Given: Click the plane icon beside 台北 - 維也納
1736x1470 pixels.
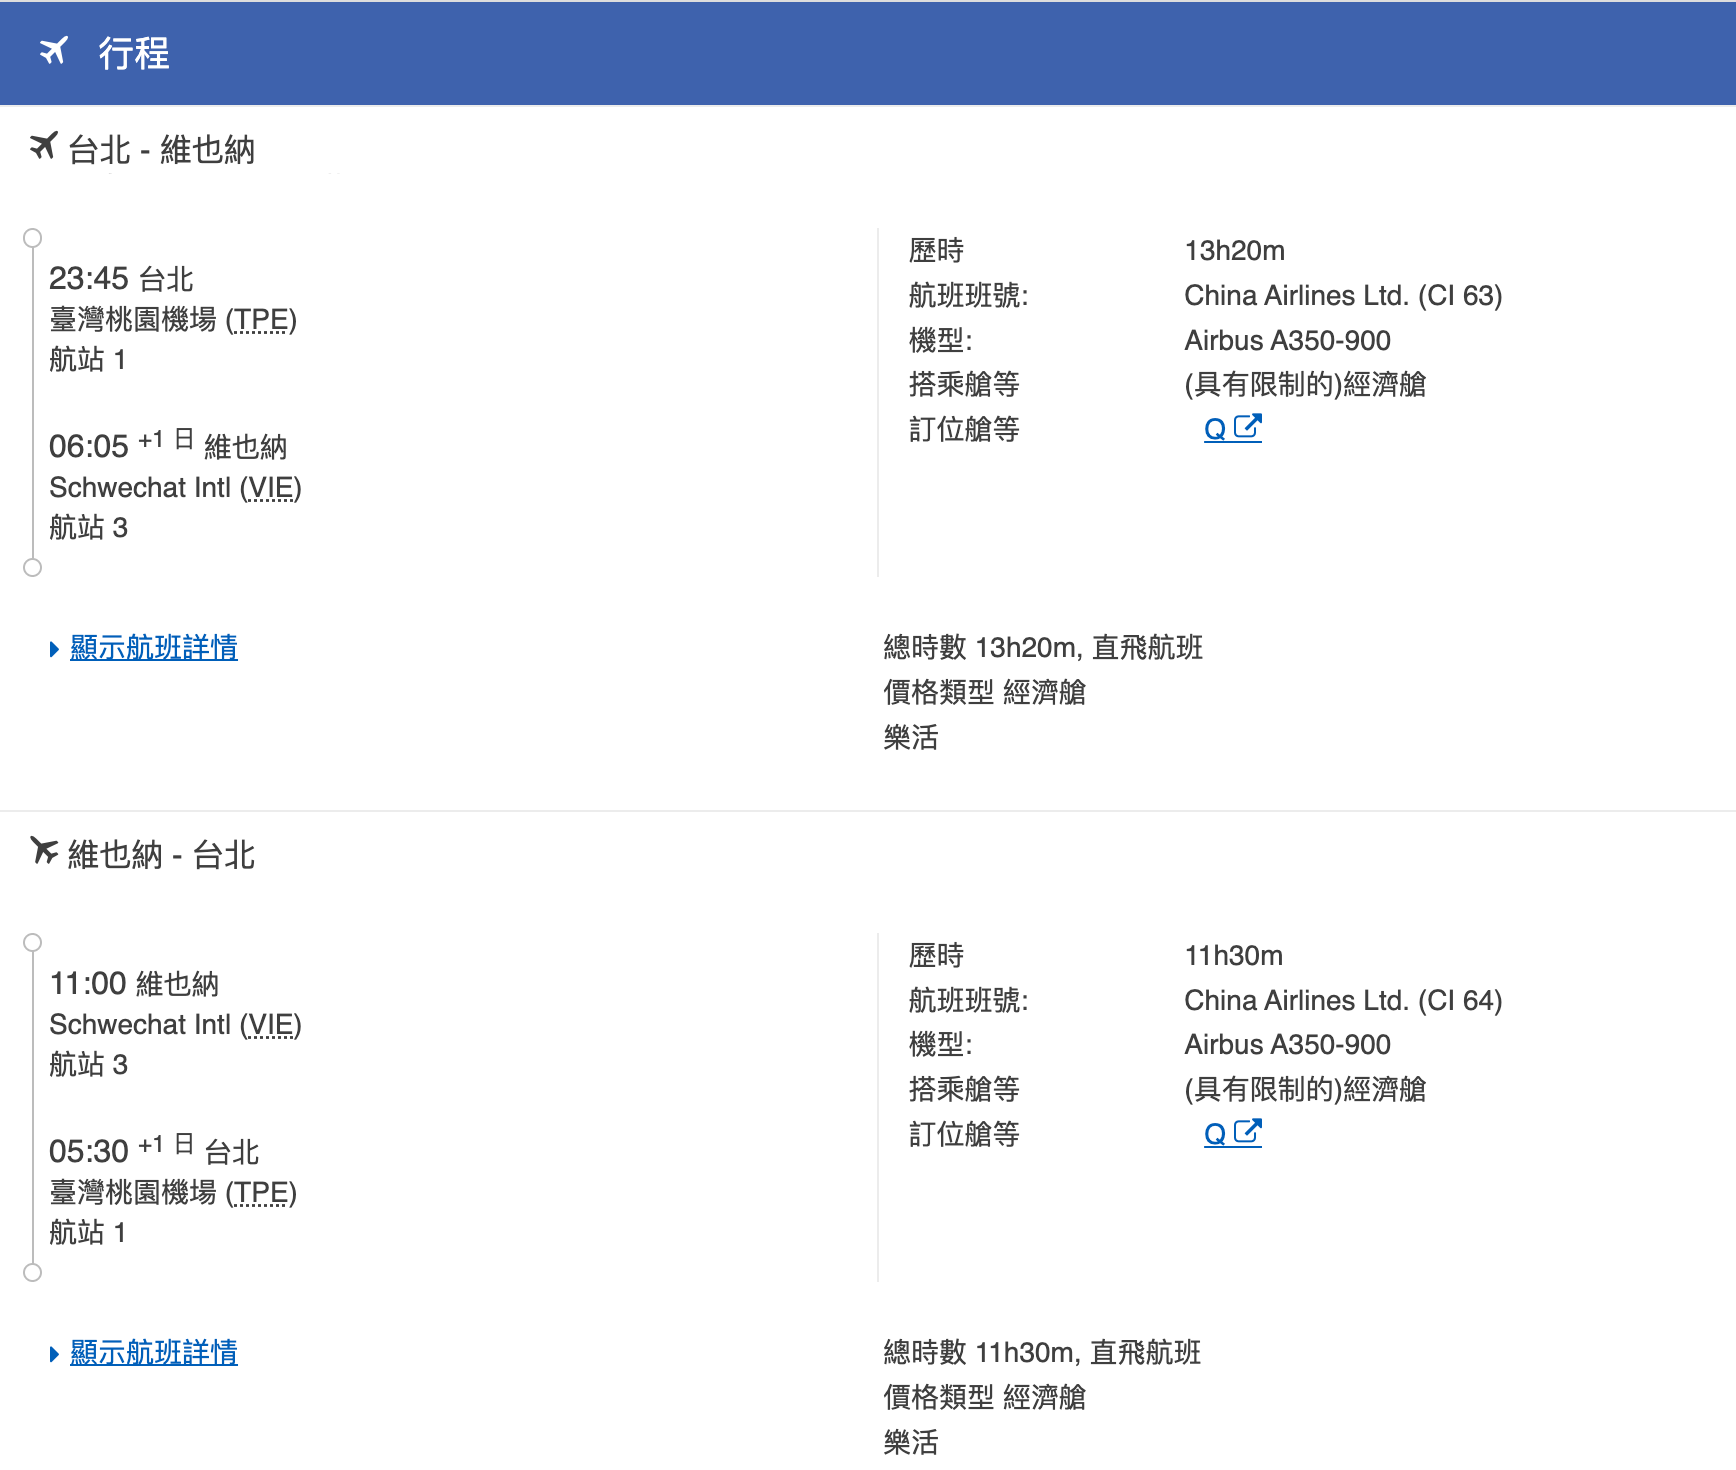Looking at the screenshot, I should coord(43,146).
